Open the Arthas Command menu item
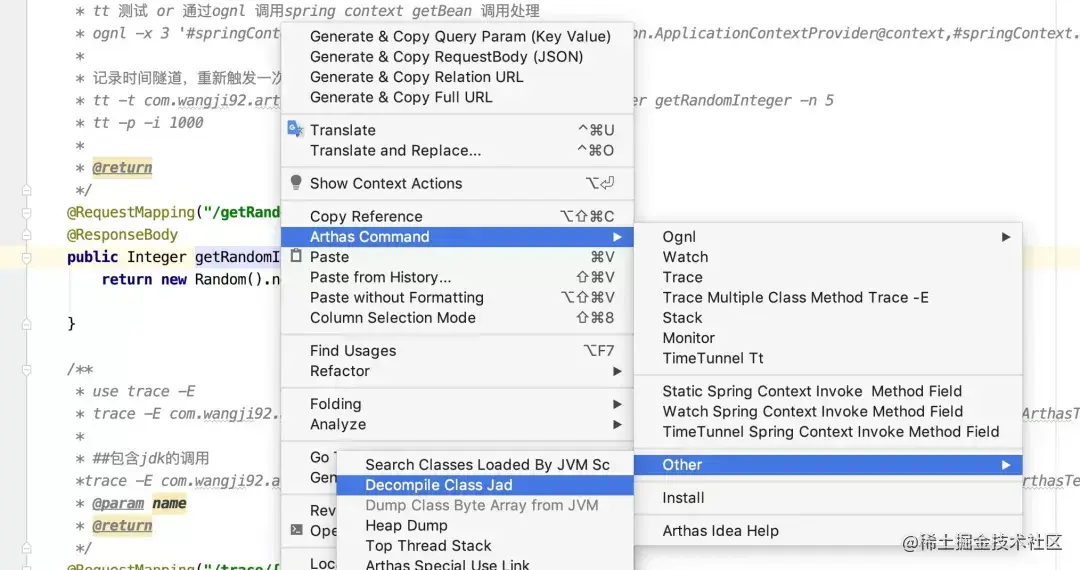Screen dimensions: 1080x570 pos(457,237)
